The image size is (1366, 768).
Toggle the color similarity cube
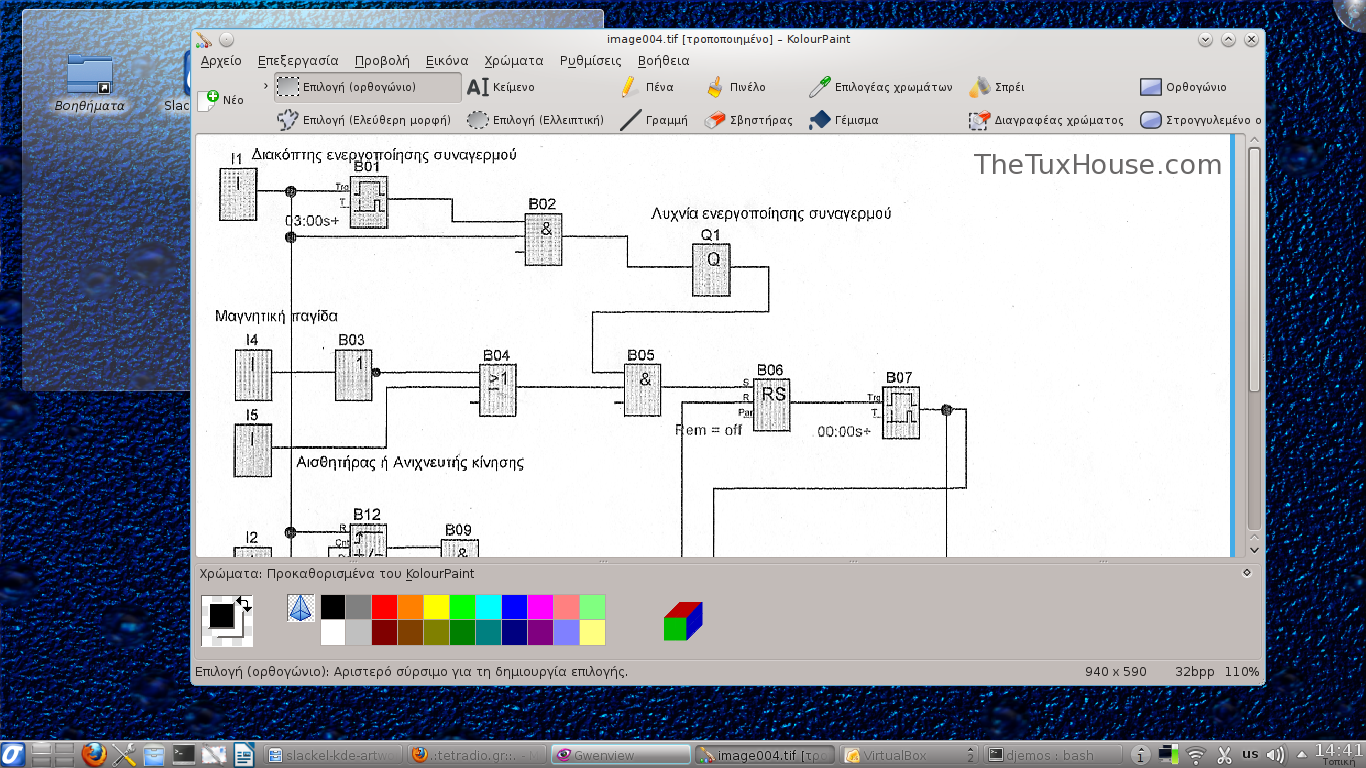[x=683, y=621]
